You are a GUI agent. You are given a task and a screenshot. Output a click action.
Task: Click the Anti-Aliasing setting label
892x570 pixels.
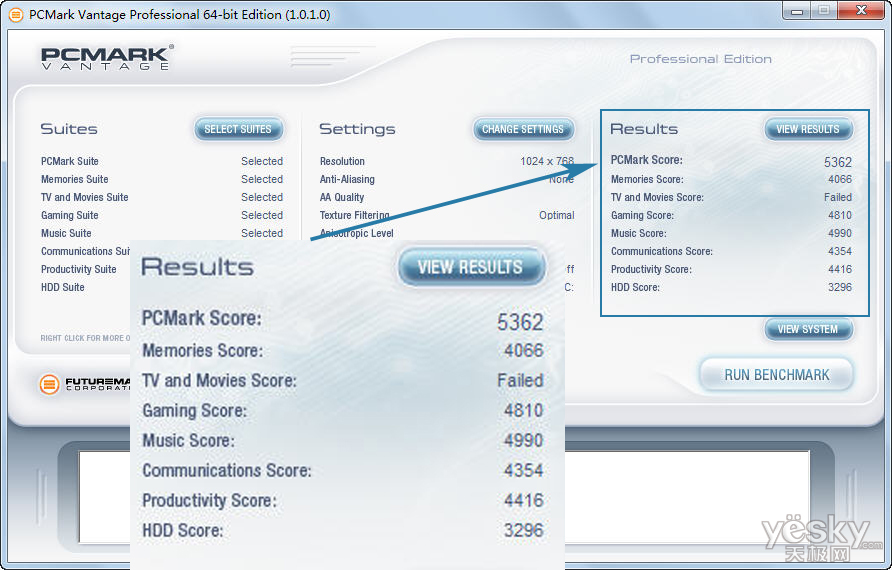(347, 179)
